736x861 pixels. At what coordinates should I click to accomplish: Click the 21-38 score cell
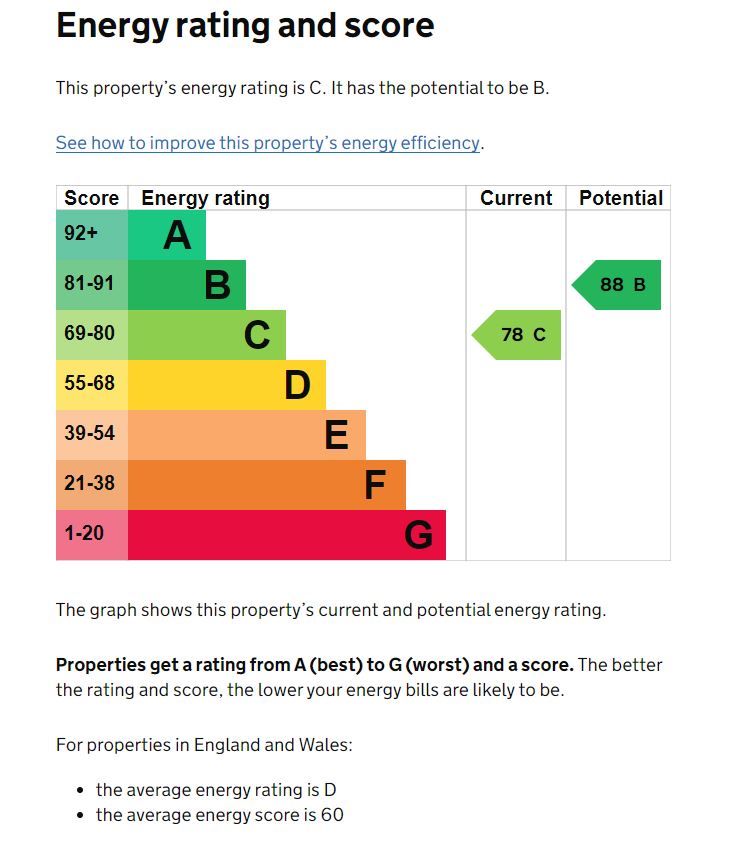92,485
